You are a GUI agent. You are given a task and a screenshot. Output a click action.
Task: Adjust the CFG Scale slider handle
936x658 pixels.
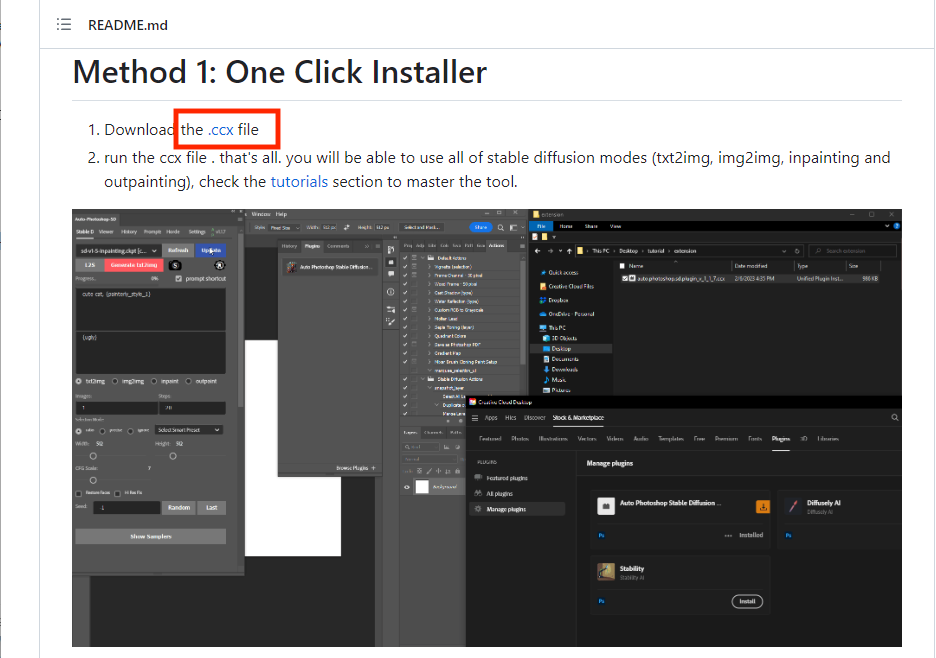pyautogui.click(x=93, y=480)
